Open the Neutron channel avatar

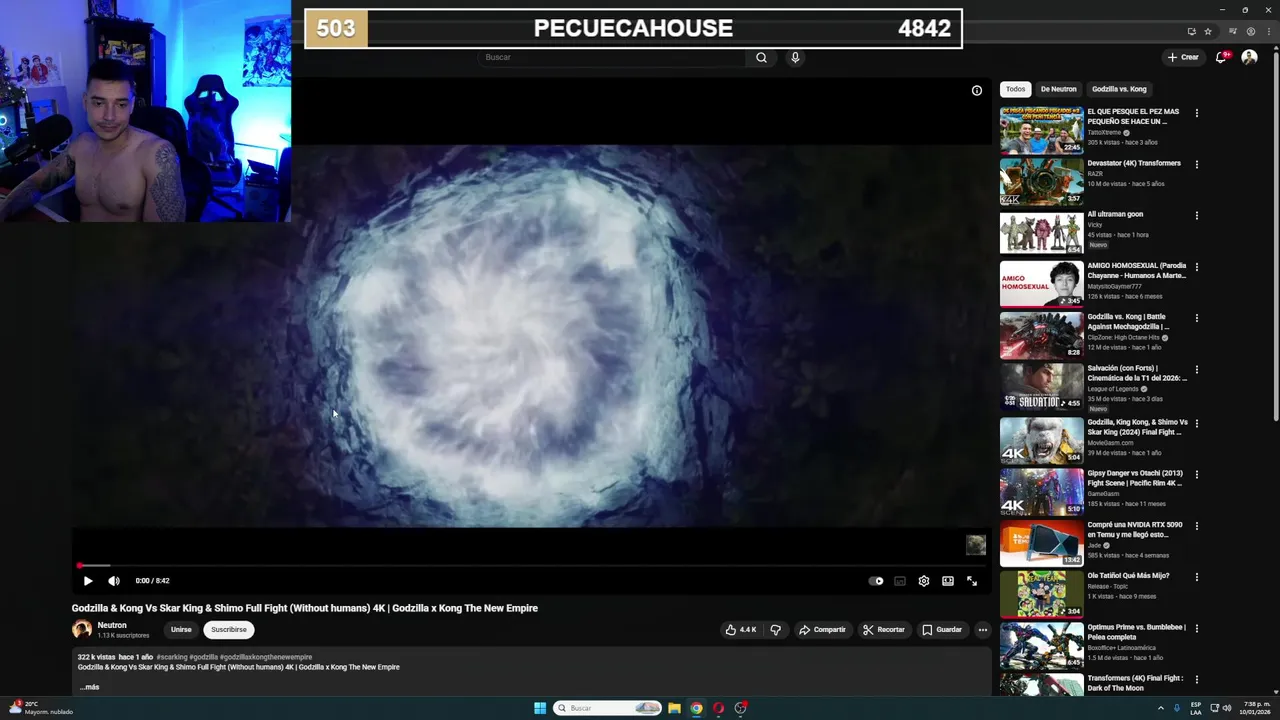pyautogui.click(x=82, y=630)
